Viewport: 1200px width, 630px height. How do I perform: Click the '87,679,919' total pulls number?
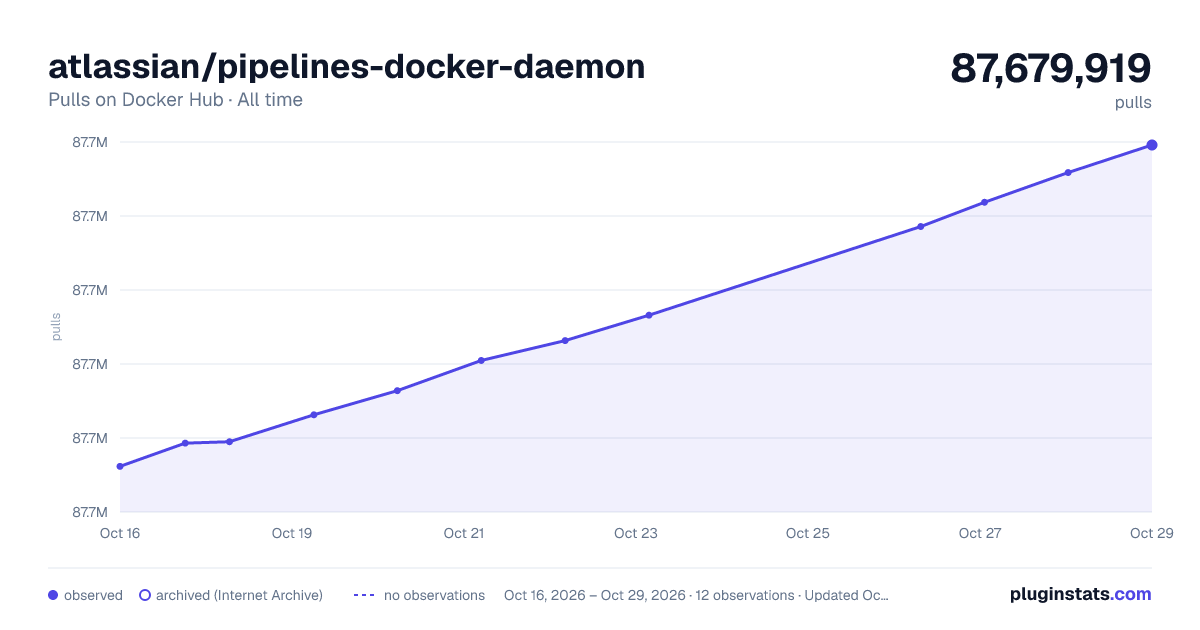pyautogui.click(x=1051, y=68)
